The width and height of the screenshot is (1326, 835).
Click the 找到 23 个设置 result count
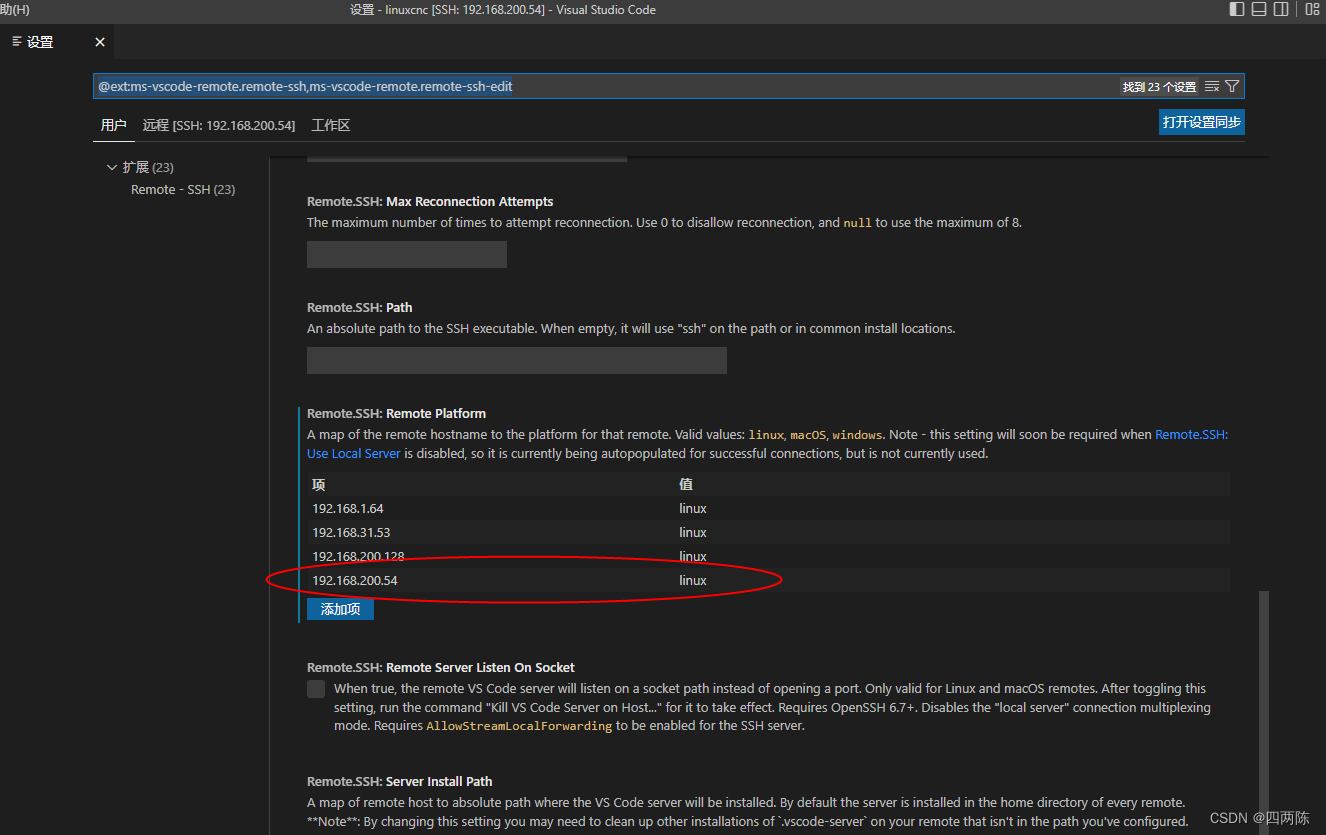point(1159,87)
